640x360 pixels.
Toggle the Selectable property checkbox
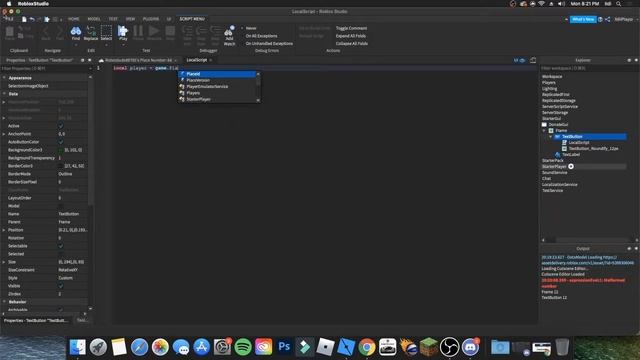click(61, 246)
